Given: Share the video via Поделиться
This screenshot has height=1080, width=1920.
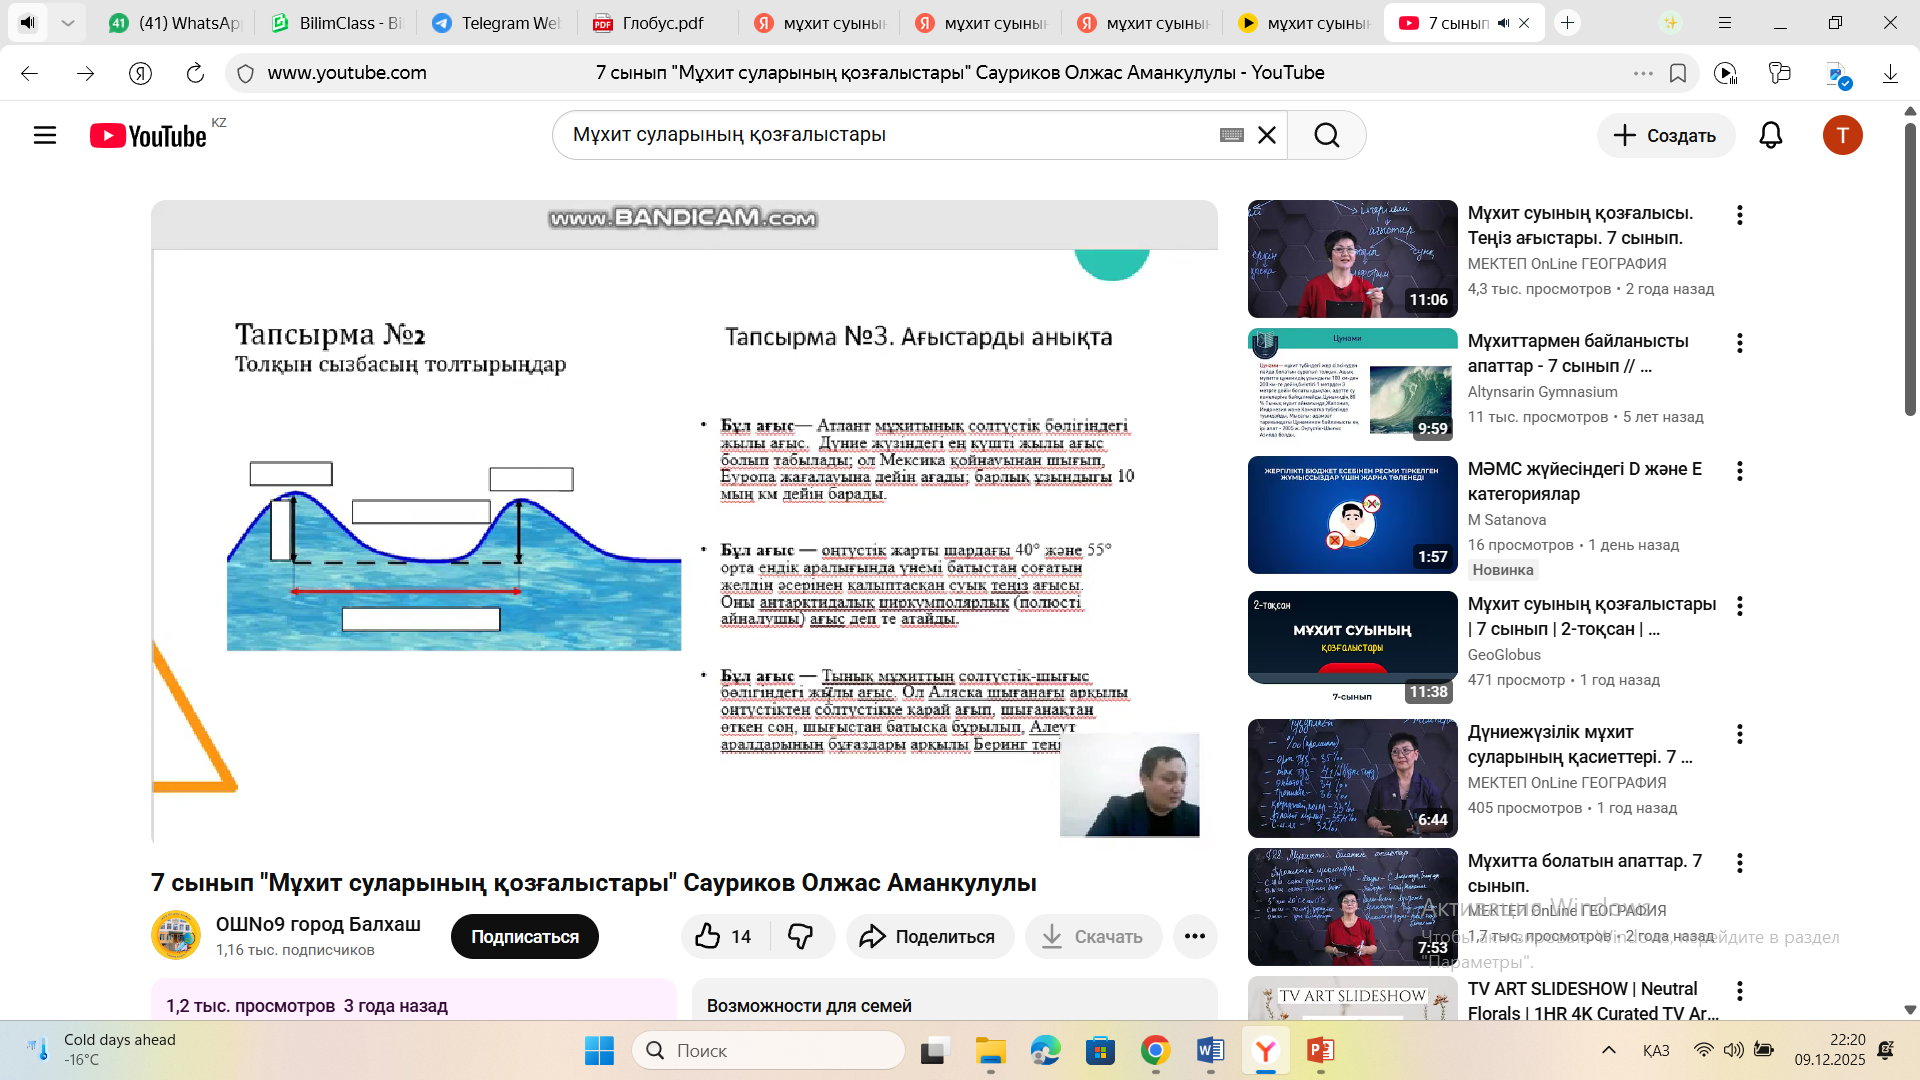Looking at the screenshot, I should click(929, 937).
